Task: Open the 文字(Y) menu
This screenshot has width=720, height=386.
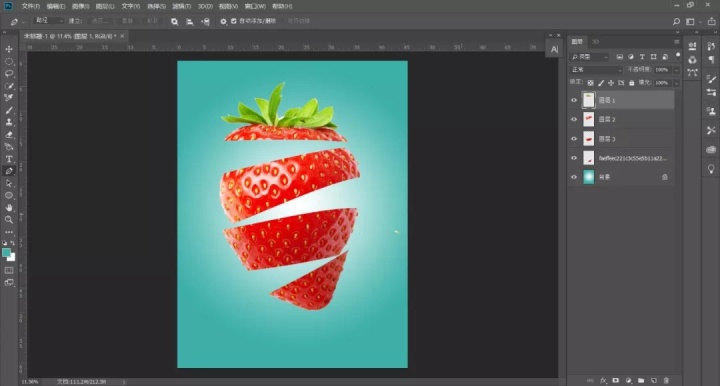Action: pos(131,6)
